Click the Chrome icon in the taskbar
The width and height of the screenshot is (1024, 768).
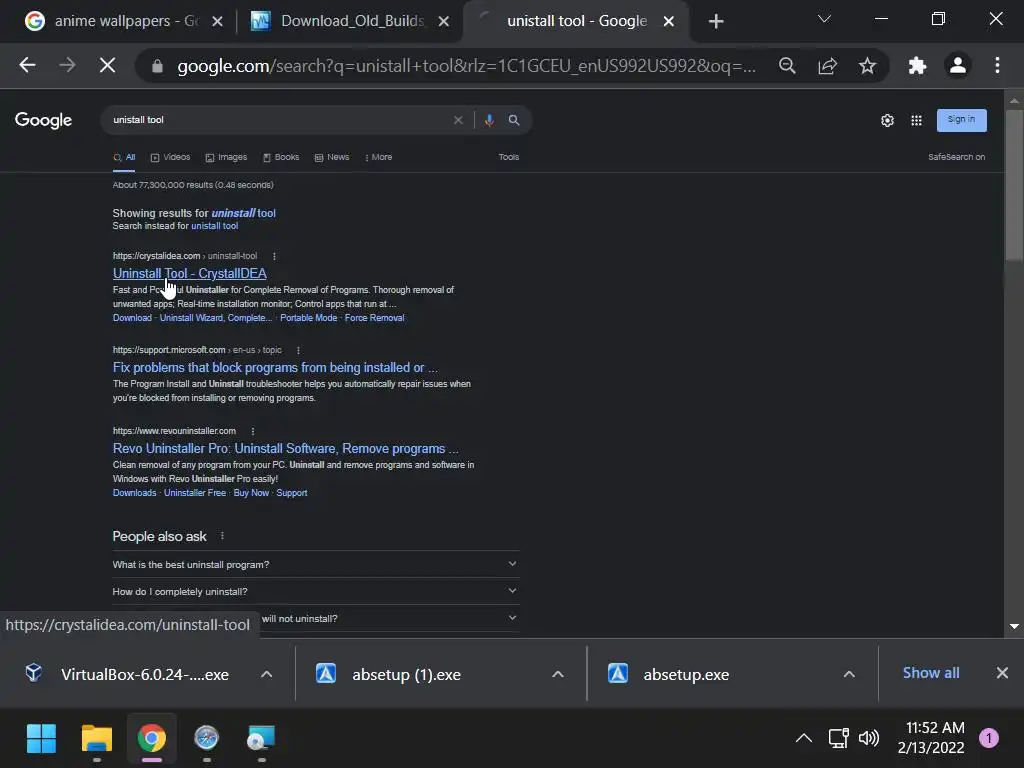152,739
